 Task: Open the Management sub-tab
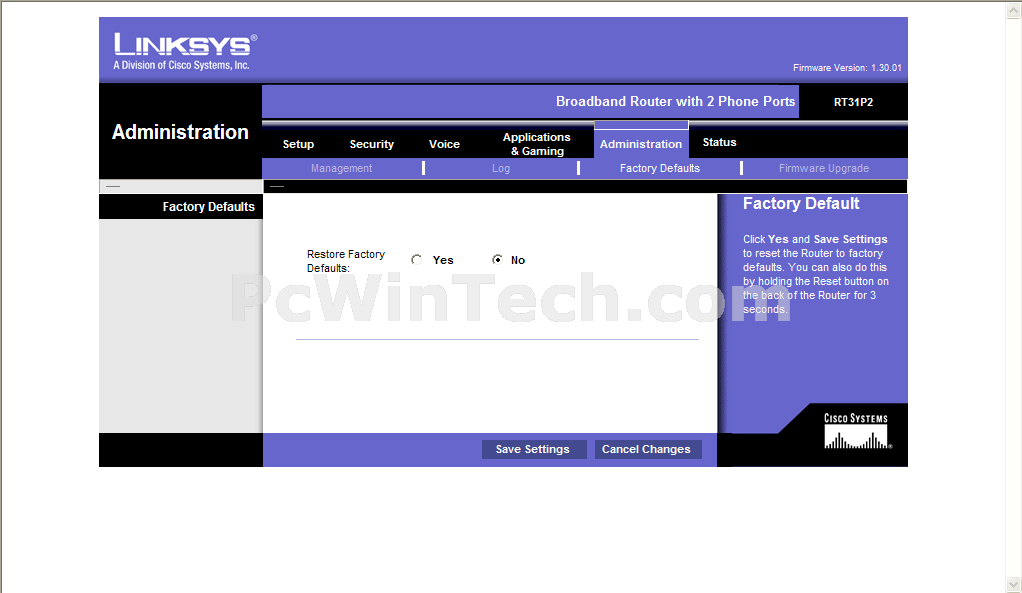[341, 168]
